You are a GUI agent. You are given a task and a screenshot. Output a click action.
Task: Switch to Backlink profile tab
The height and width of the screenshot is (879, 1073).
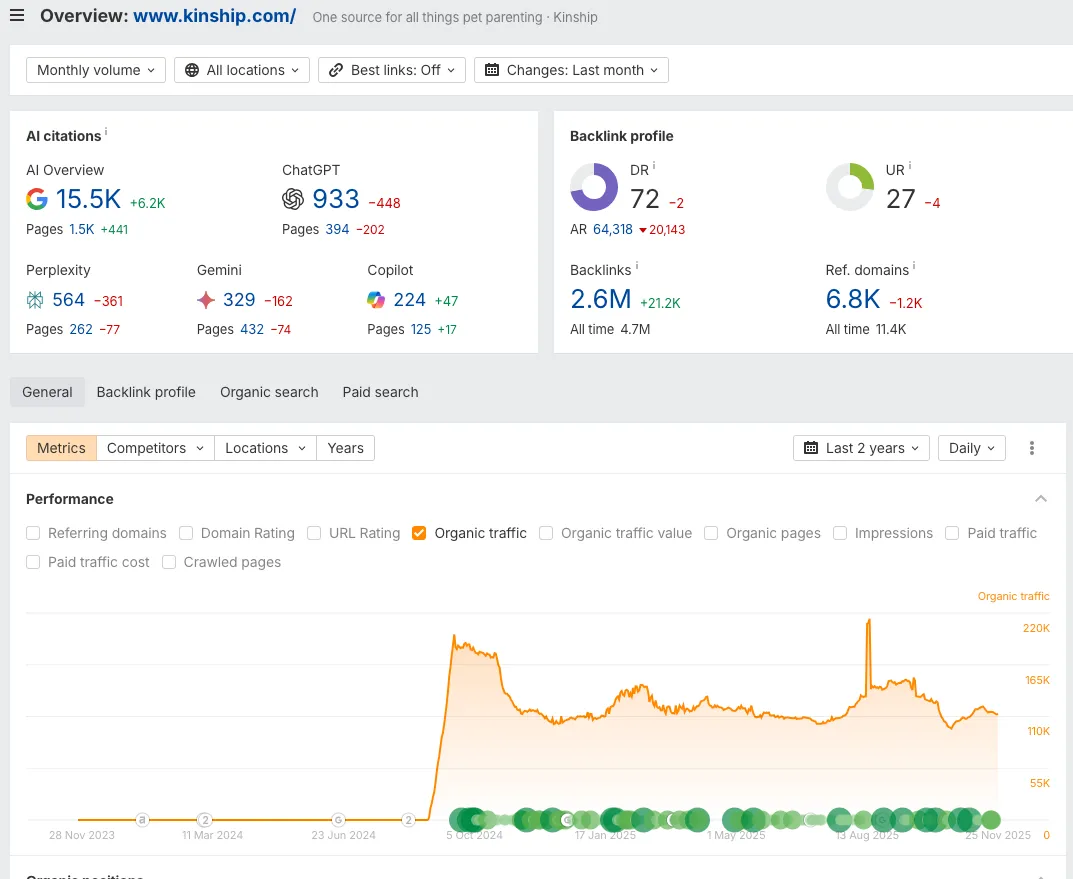tap(146, 392)
